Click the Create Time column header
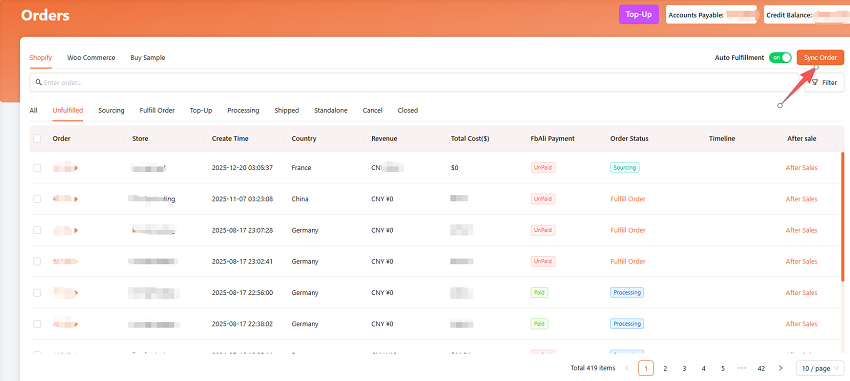This screenshot has width=850, height=381. (230, 139)
